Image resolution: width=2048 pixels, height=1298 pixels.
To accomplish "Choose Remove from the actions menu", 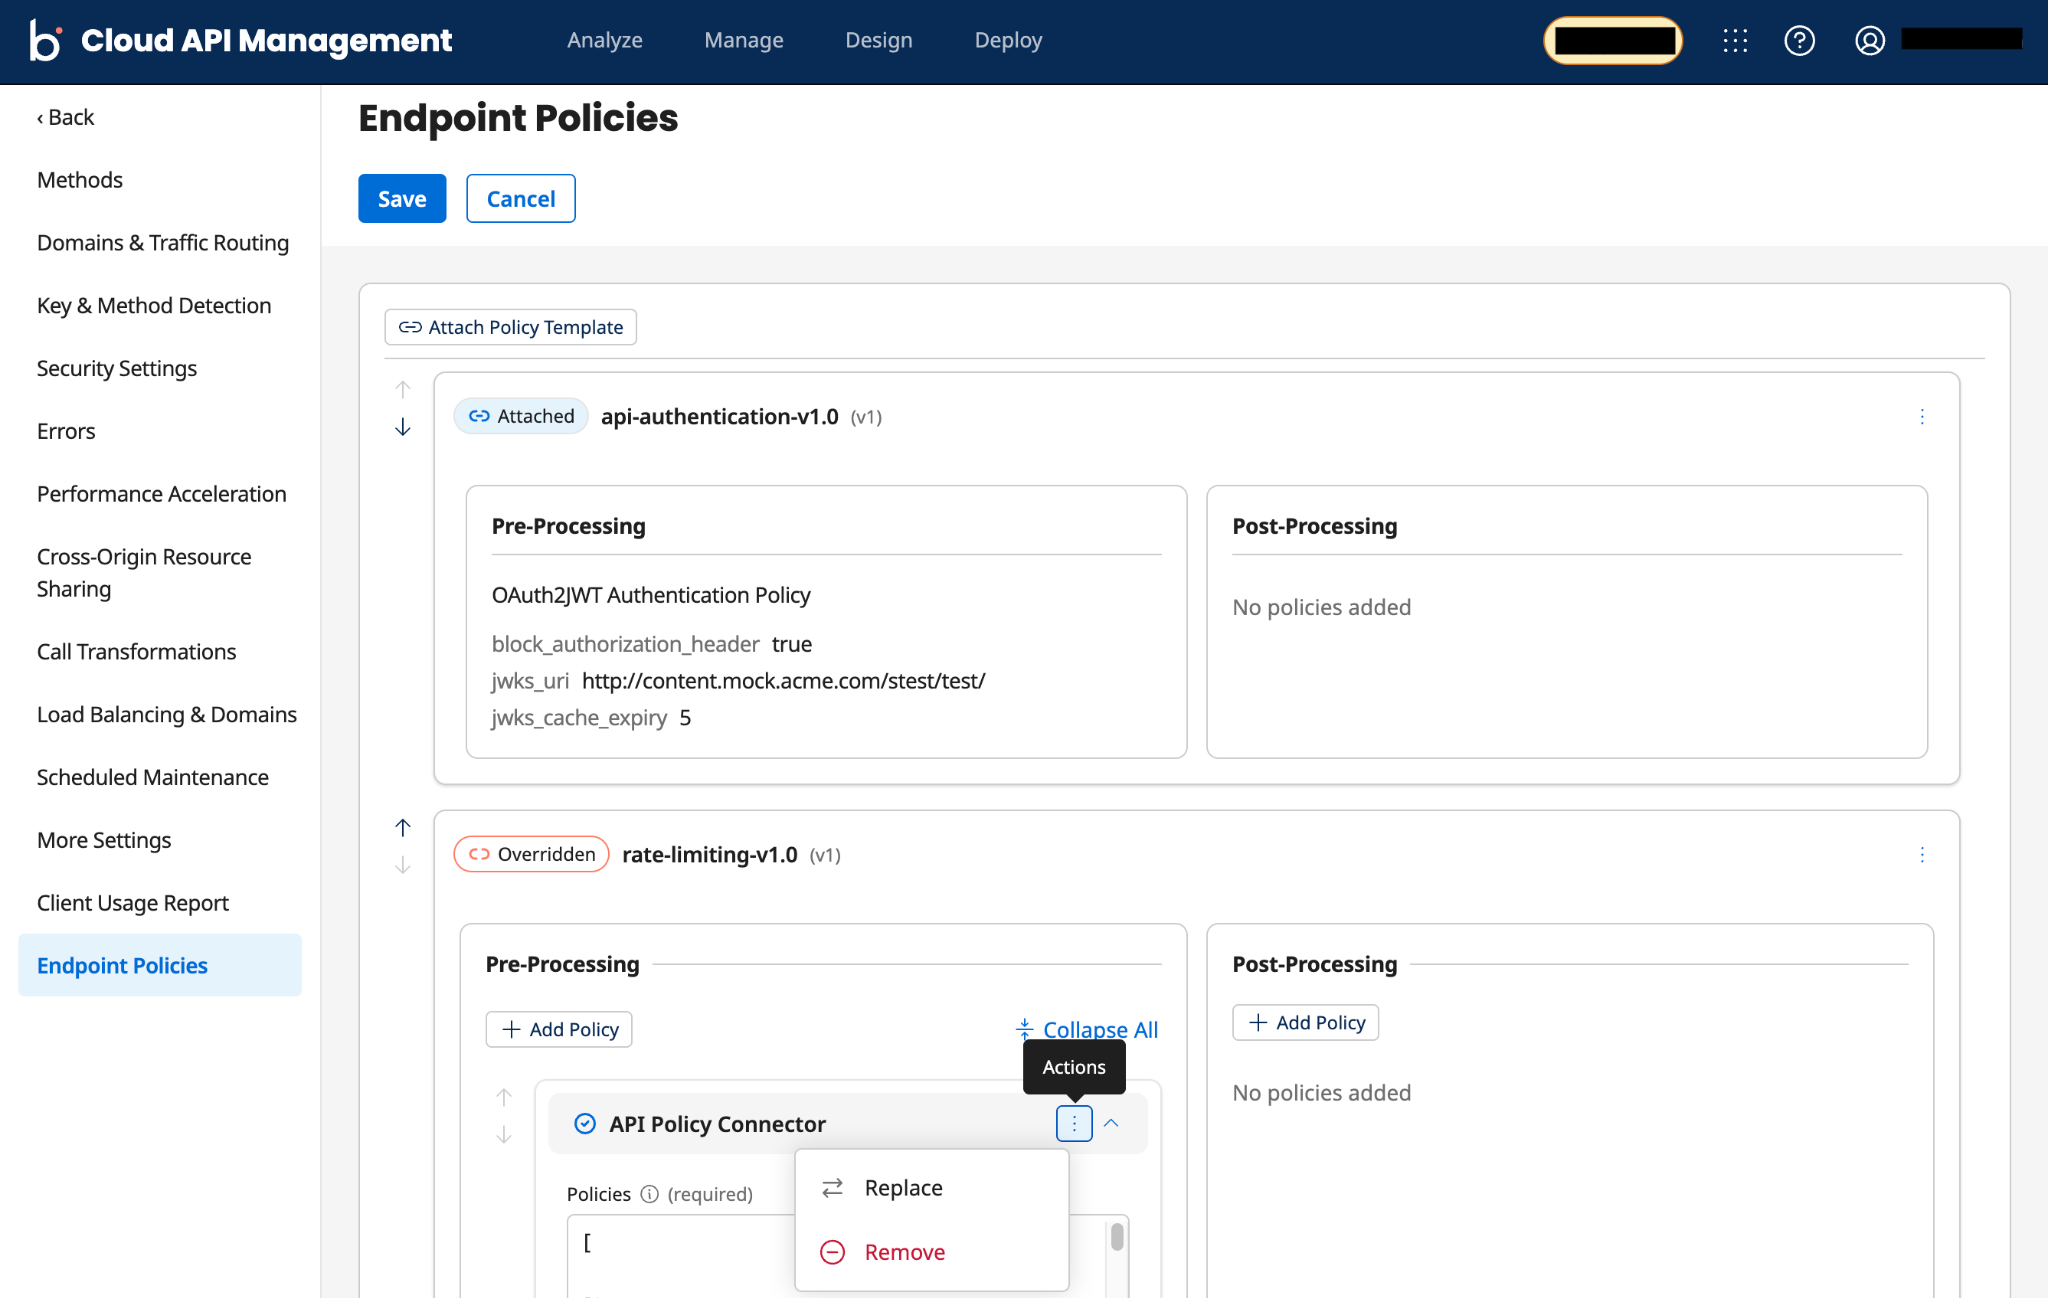I will (932, 1252).
